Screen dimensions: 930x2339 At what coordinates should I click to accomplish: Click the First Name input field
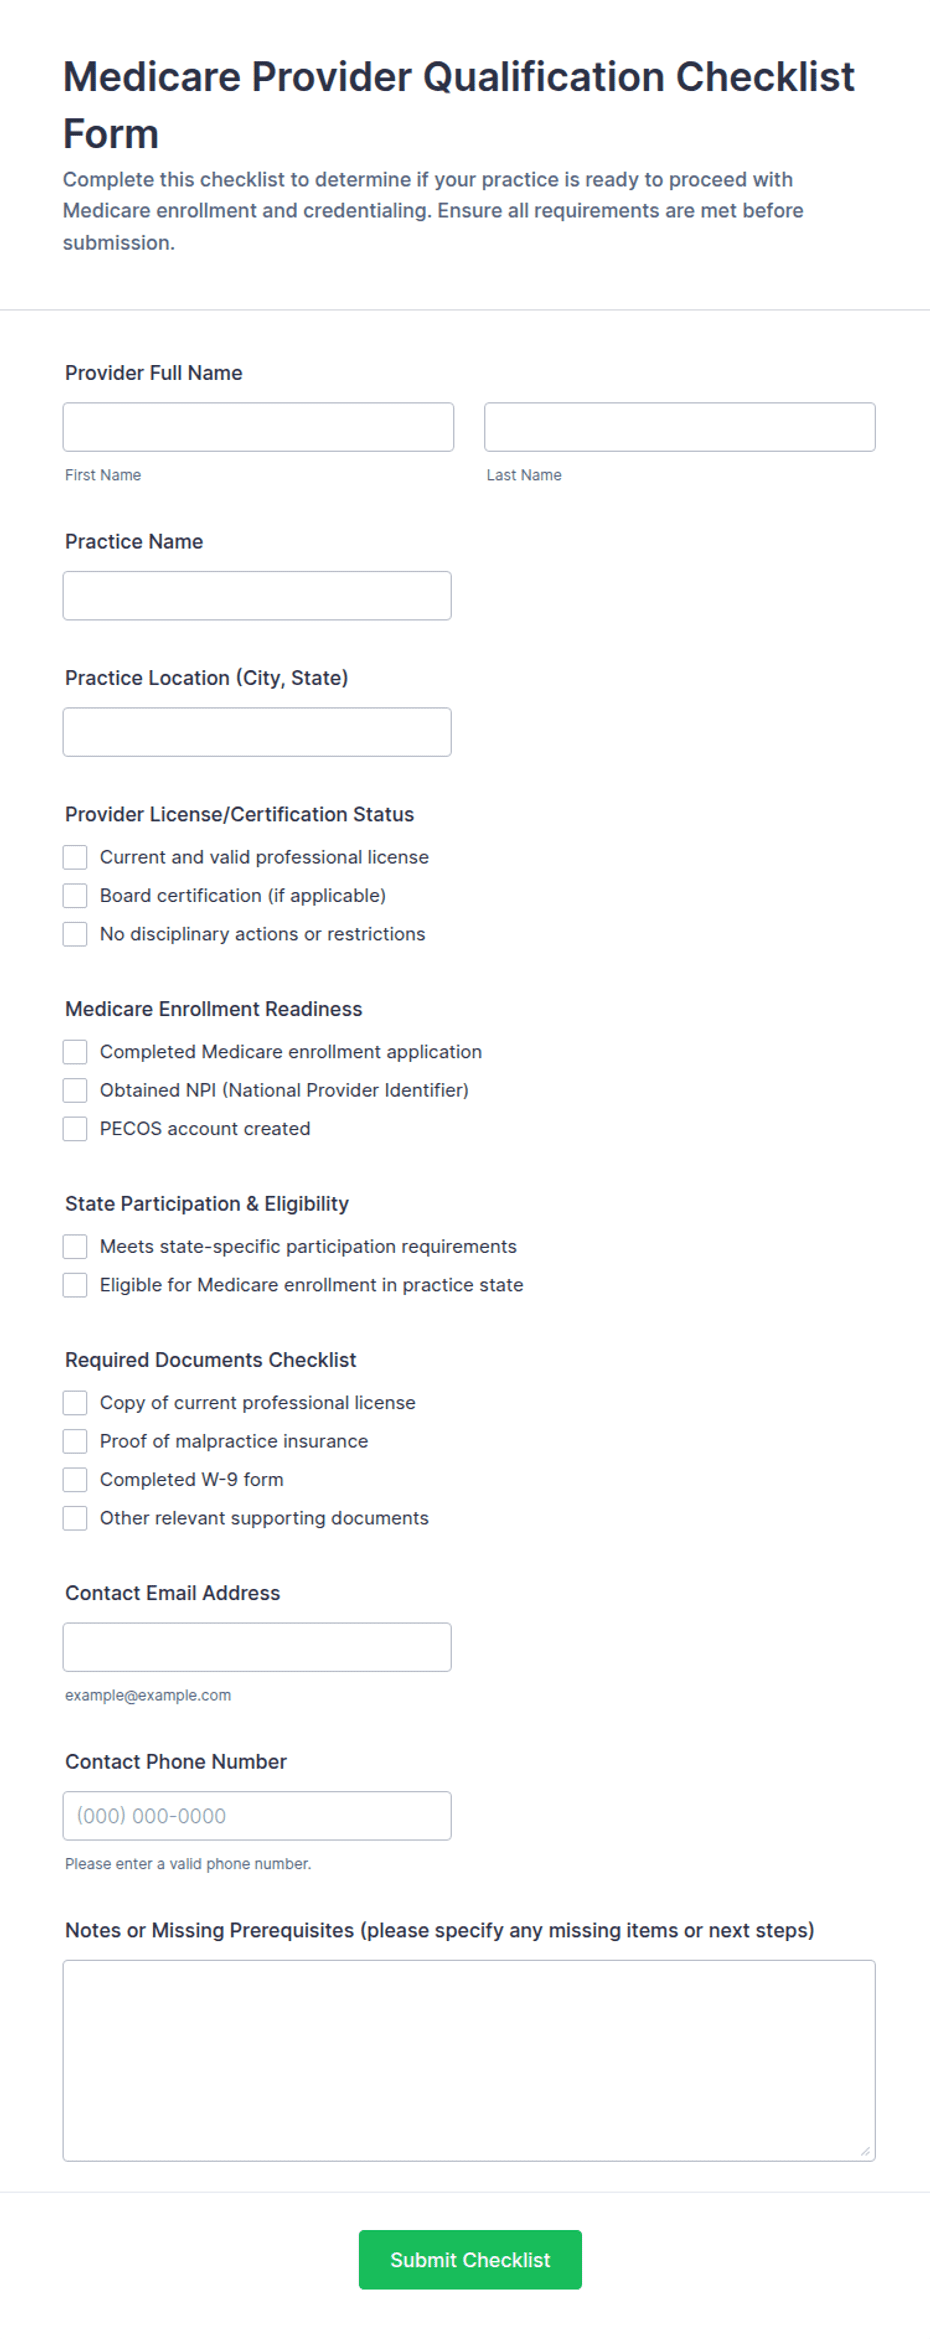tap(258, 427)
